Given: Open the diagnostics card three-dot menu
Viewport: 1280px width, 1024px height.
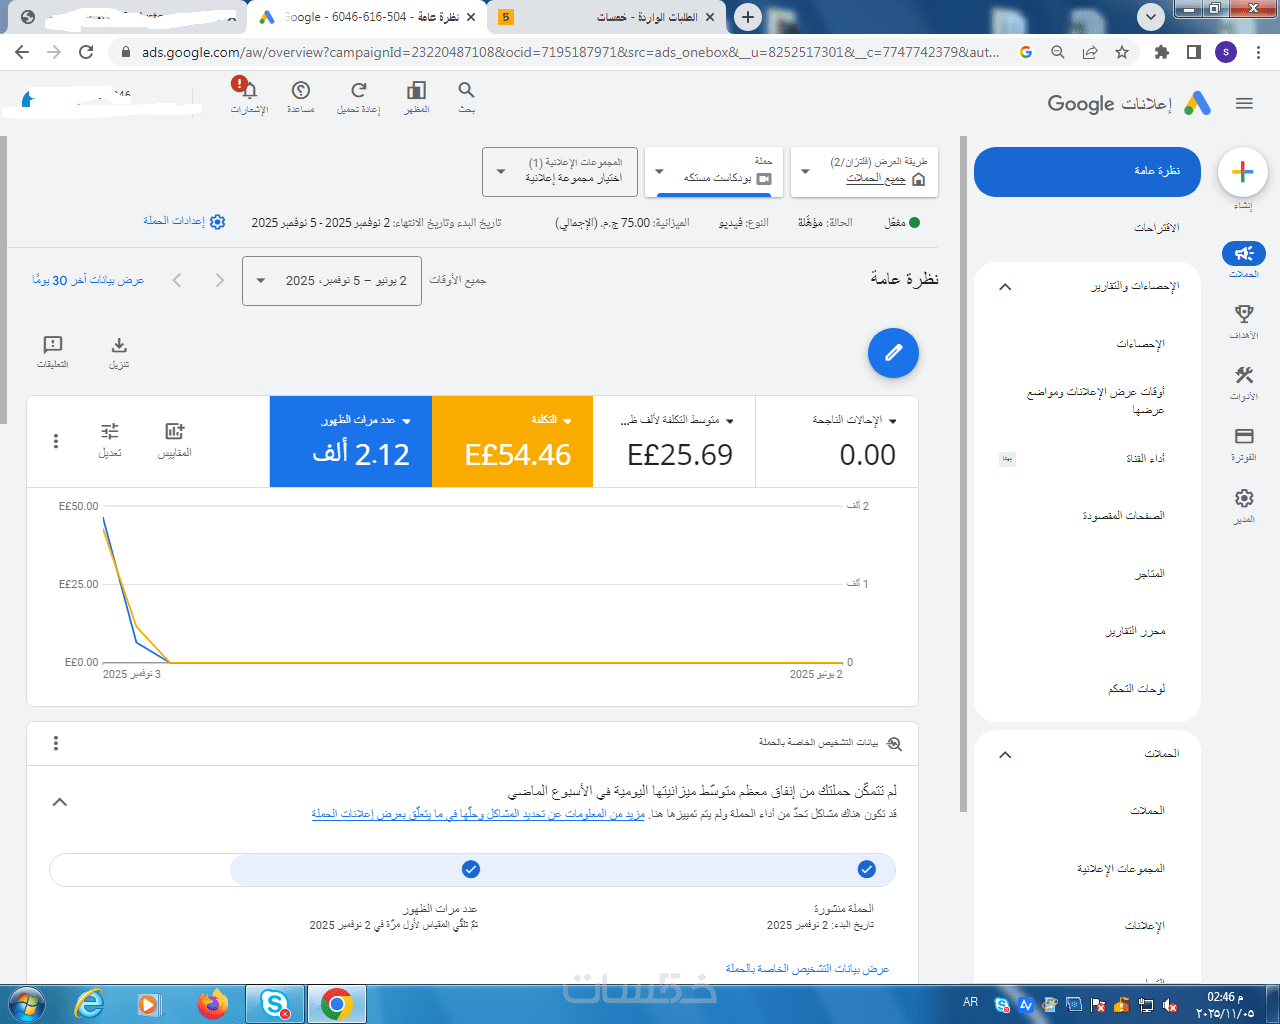Looking at the screenshot, I should click(x=56, y=743).
